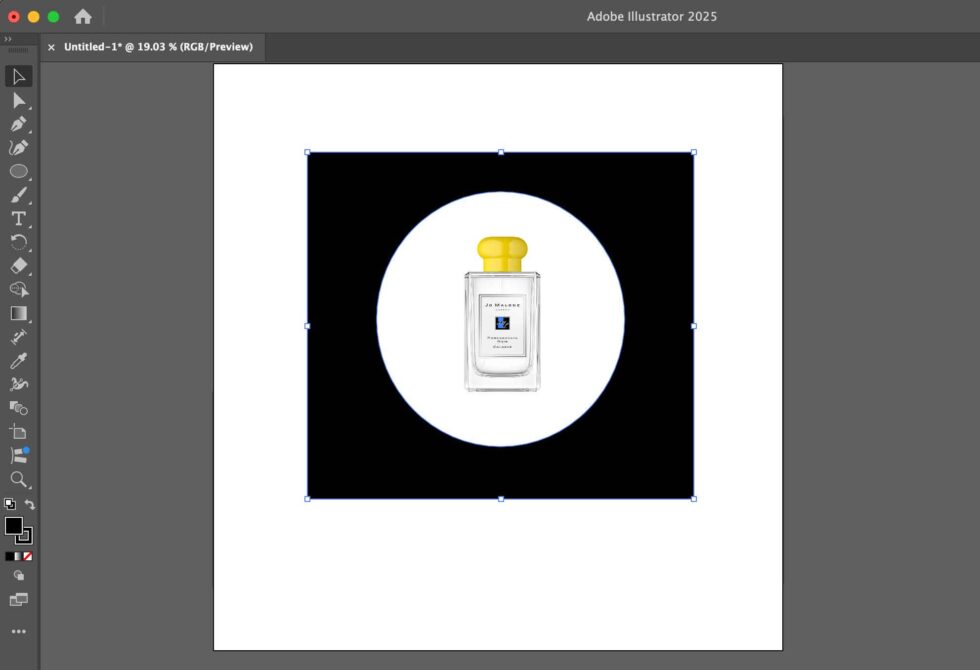The height and width of the screenshot is (670, 980).
Task: Swap the fill and stroke colors
Action: point(30,504)
